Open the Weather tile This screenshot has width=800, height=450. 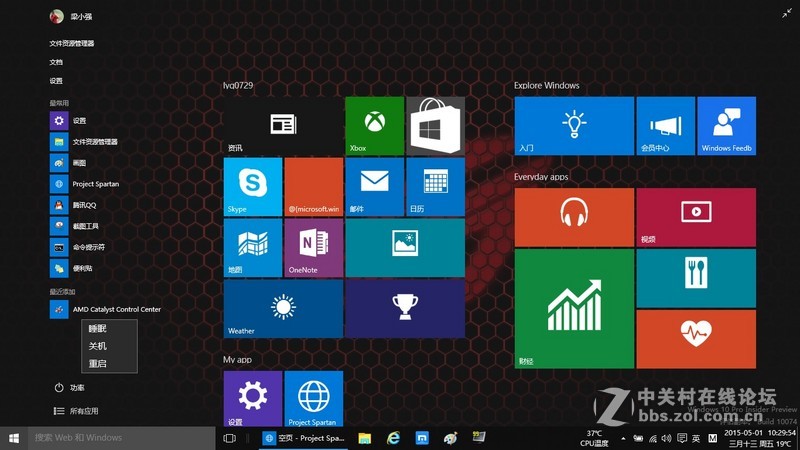[x=283, y=309]
